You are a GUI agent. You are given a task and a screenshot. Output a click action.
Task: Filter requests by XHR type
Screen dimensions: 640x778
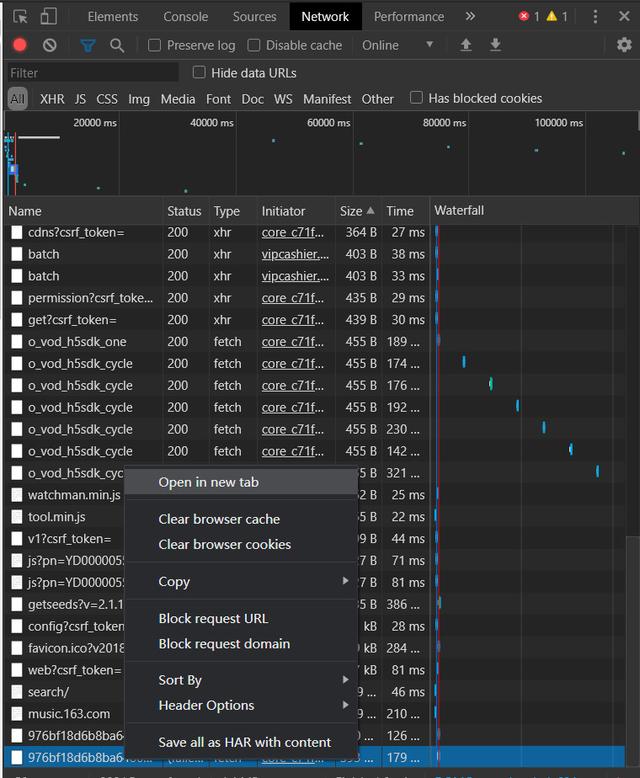click(52, 99)
